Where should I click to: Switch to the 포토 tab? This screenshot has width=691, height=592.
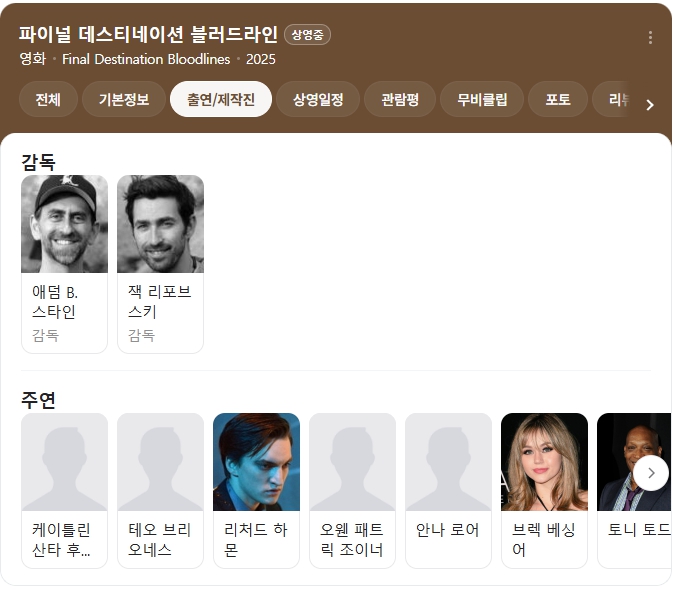tap(558, 100)
